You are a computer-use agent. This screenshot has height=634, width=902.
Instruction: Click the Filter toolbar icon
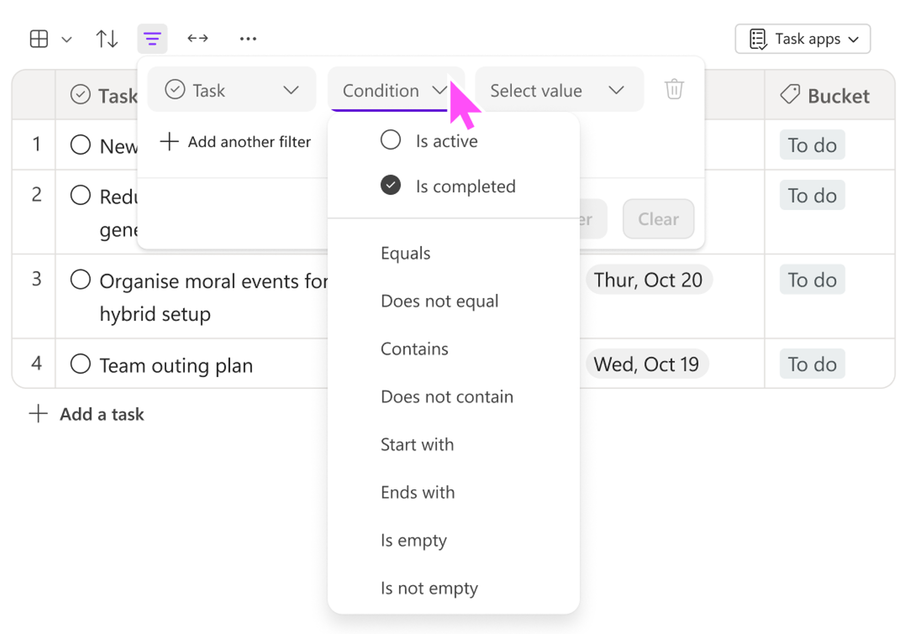tap(151, 38)
